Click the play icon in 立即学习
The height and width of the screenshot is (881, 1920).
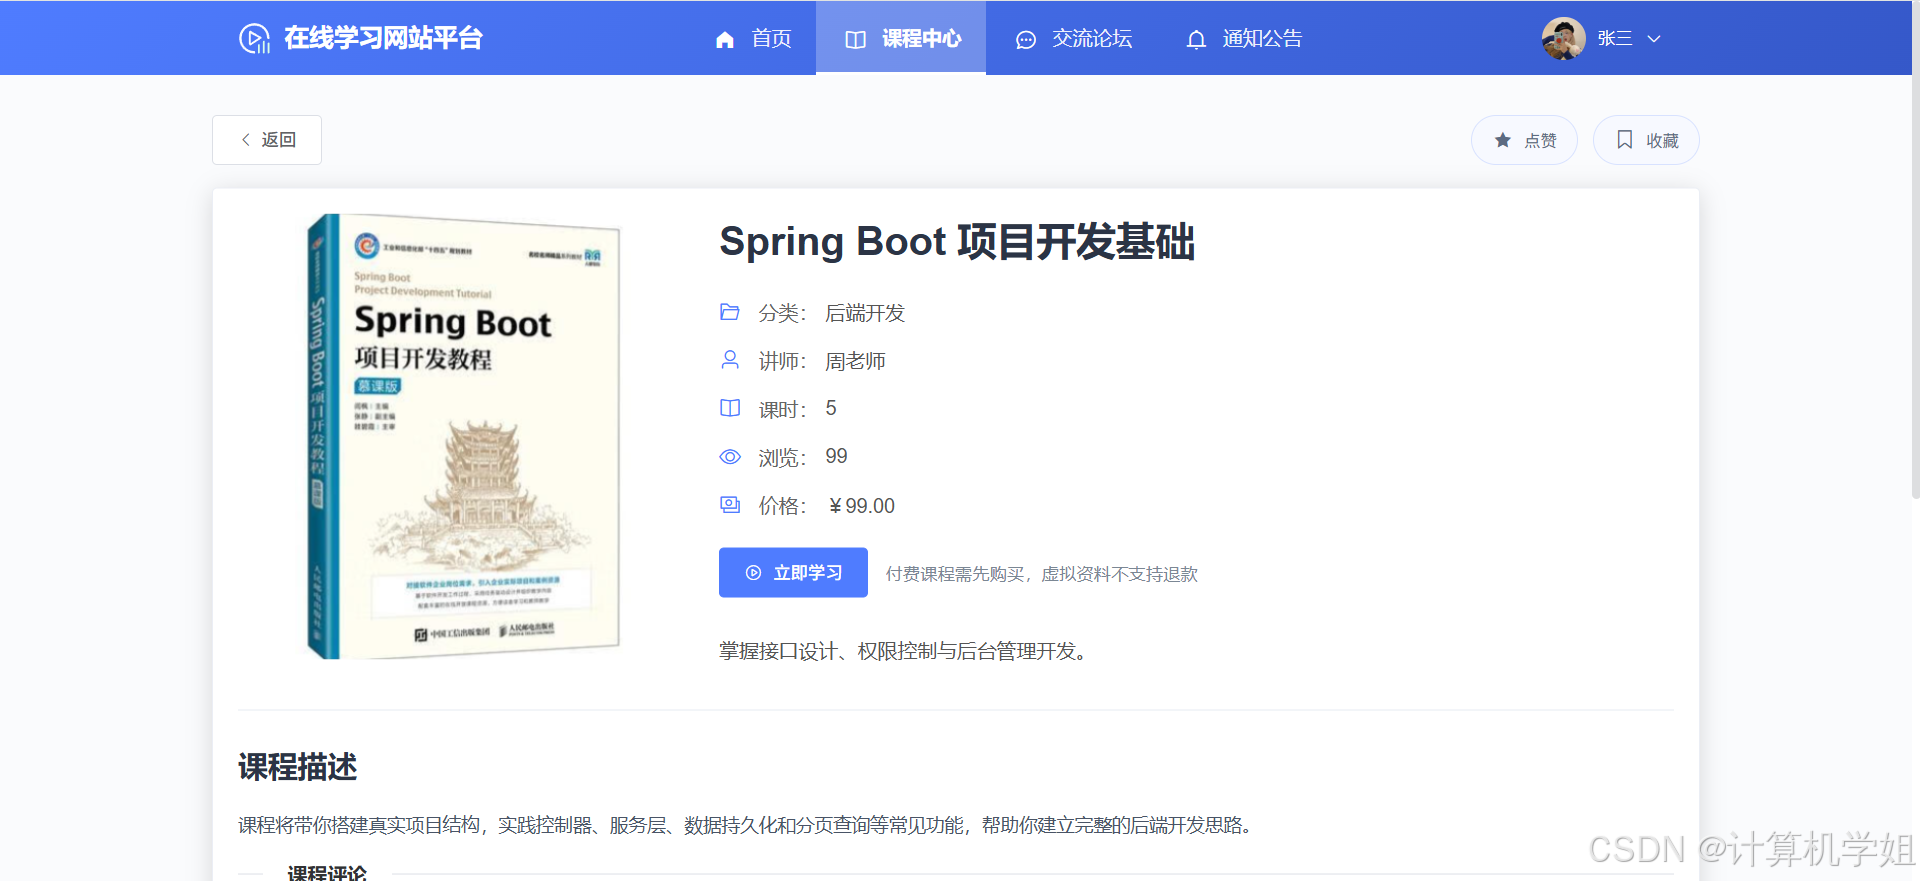(753, 573)
